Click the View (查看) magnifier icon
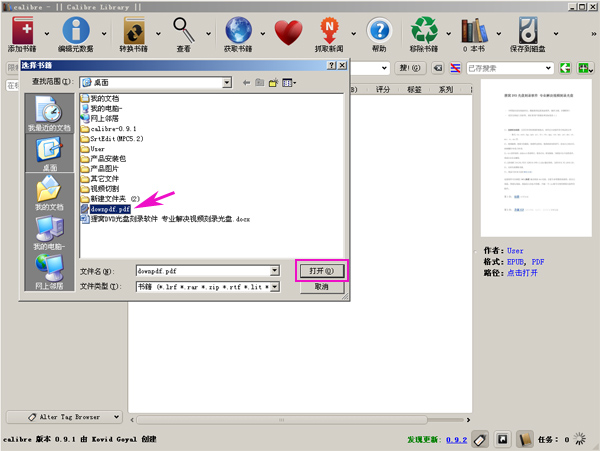Viewport: 600px width, 451px height. (184, 30)
